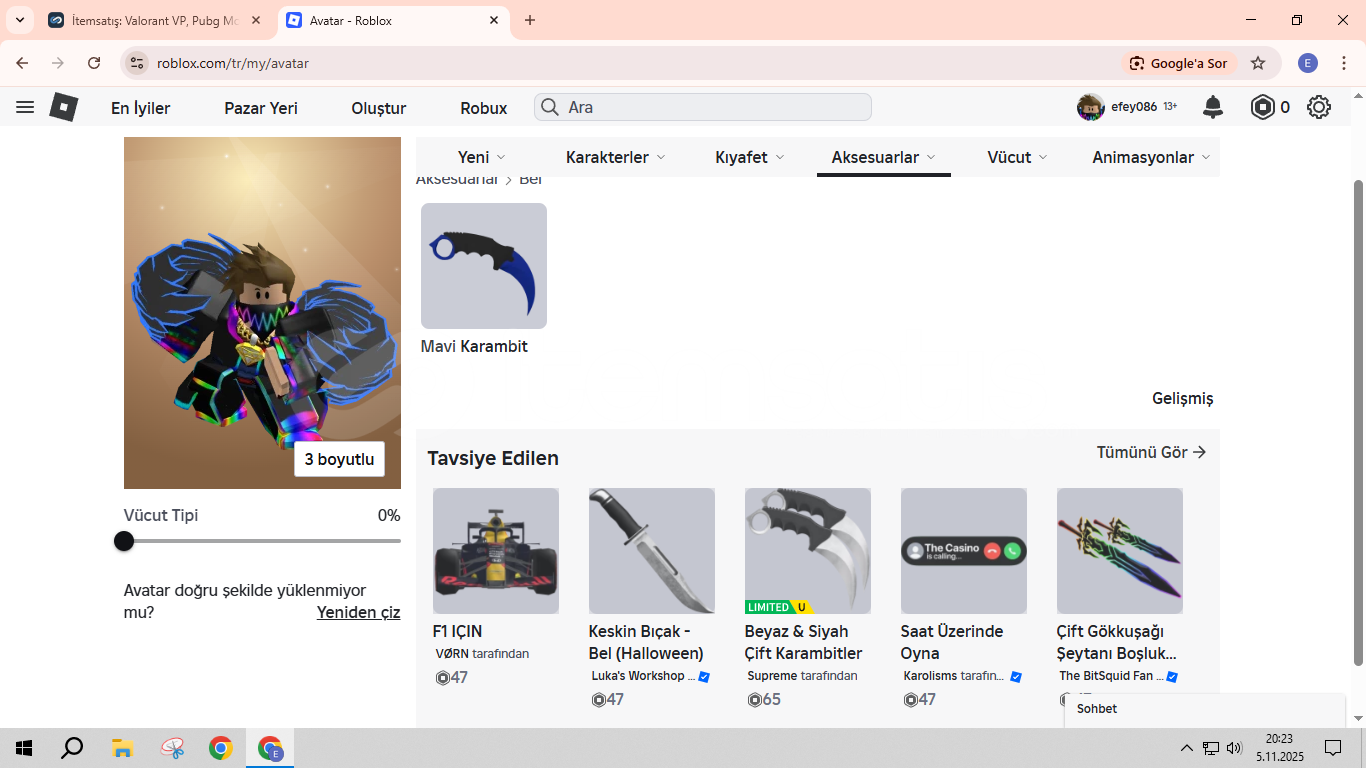1366x768 pixels.
Task: Open the Windows notification center
Action: pyautogui.click(x=1333, y=748)
